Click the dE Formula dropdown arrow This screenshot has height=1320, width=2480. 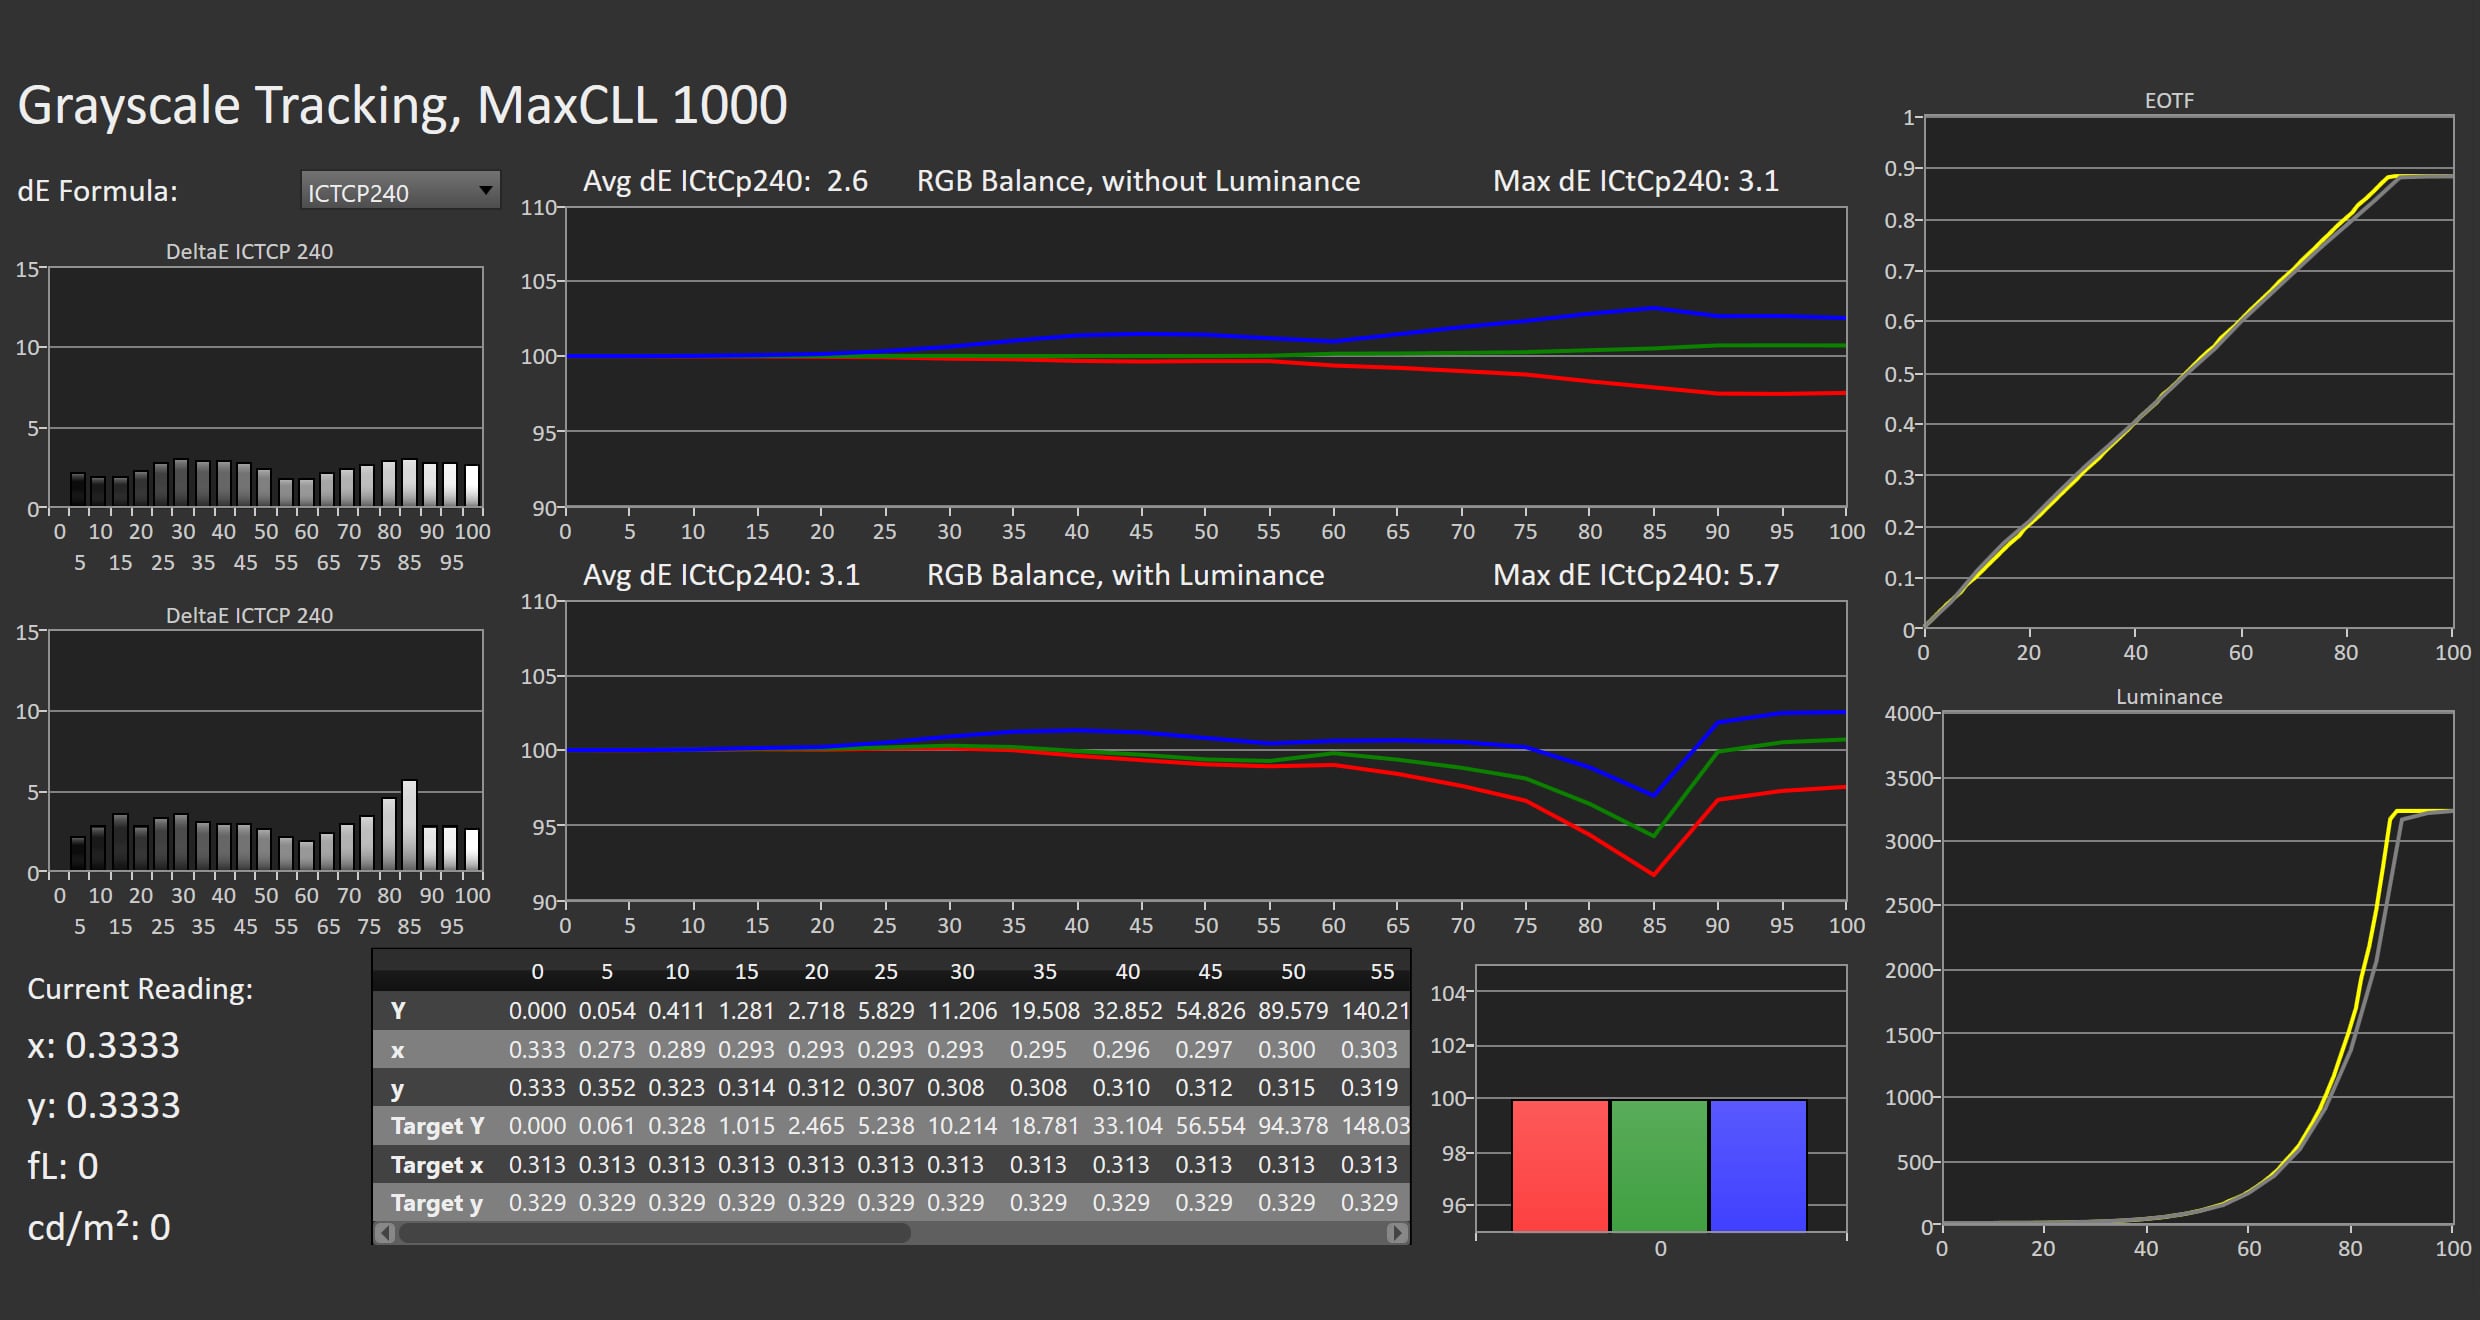485,190
